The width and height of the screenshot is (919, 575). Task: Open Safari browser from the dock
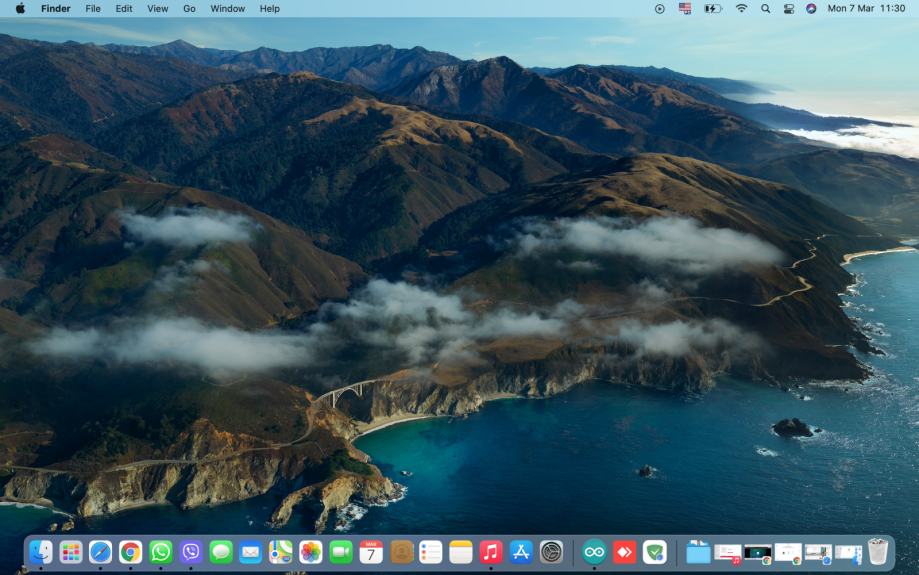pyautogui.click(x=101, y=552)
